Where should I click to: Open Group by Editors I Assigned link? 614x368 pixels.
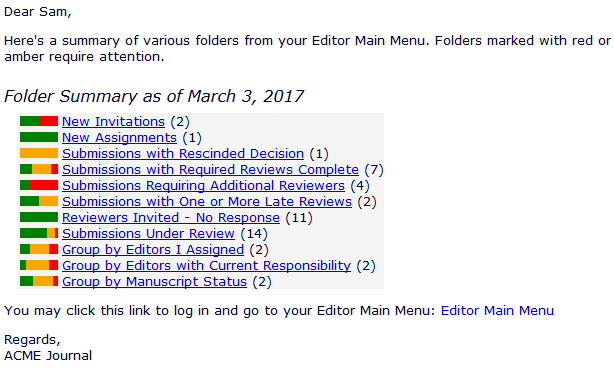tap(153, 250)
